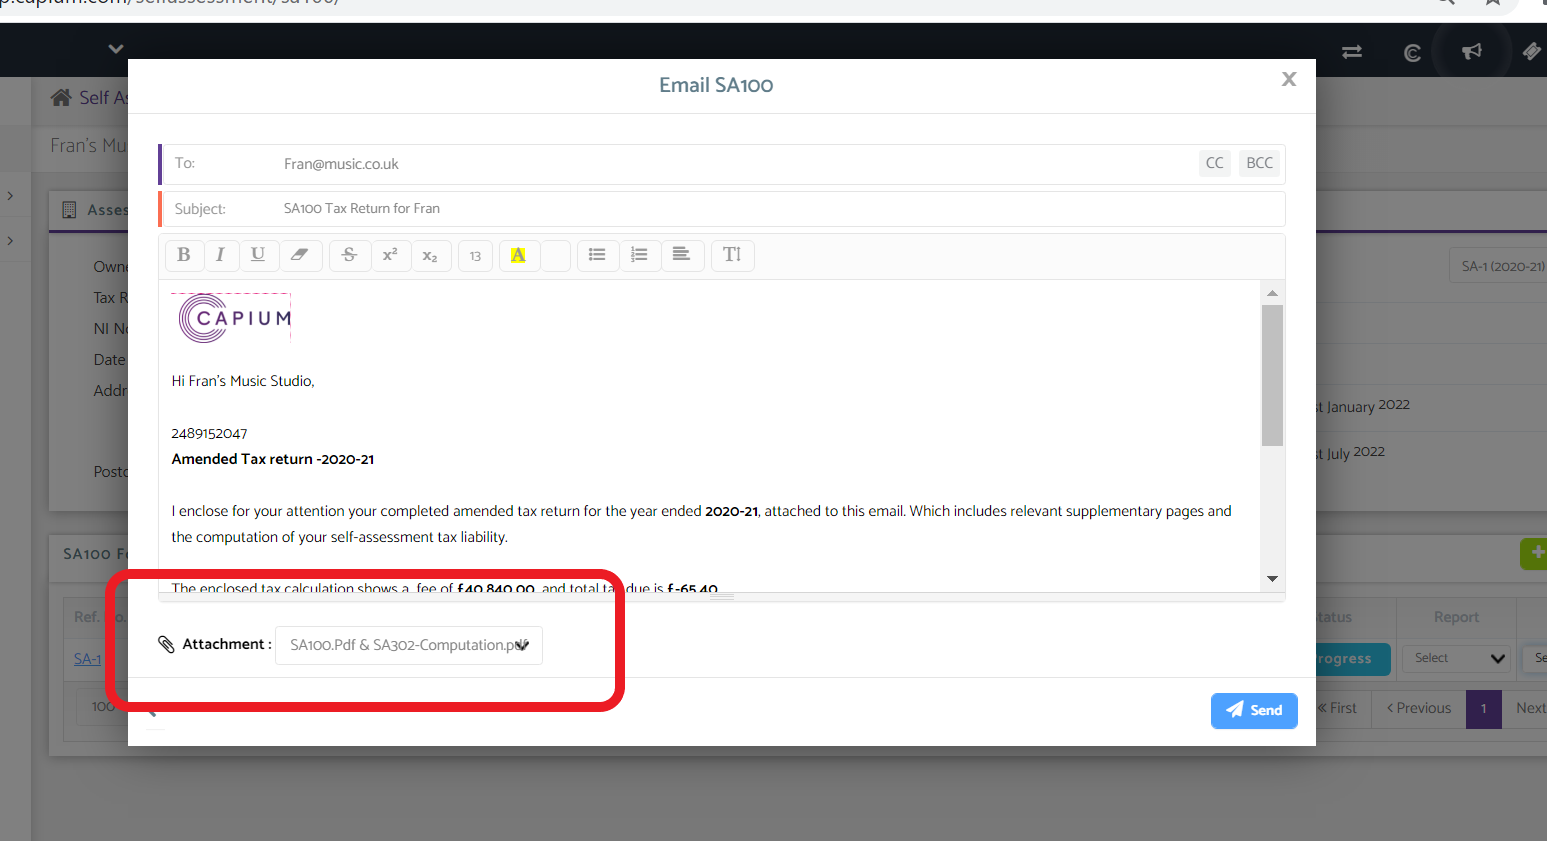1547x841 pixels.
Task: Toggle bold formatting in email editor
Action: [184, 255]
